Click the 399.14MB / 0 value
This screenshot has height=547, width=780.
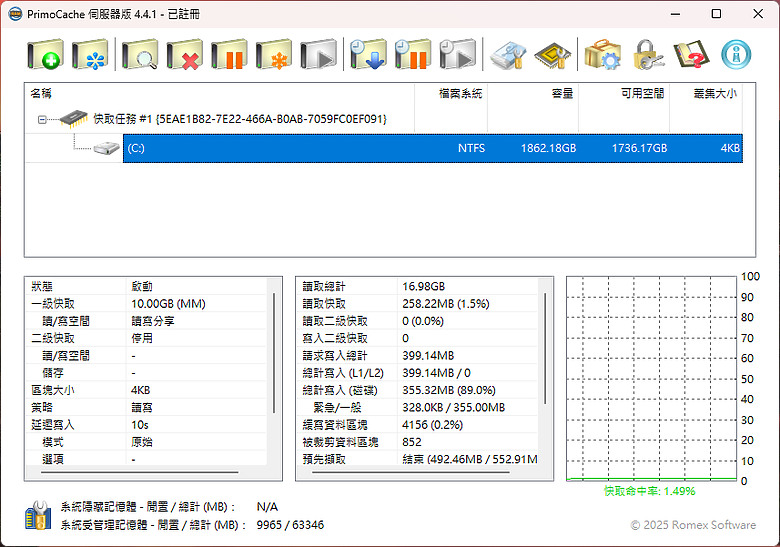click(436, 373)
